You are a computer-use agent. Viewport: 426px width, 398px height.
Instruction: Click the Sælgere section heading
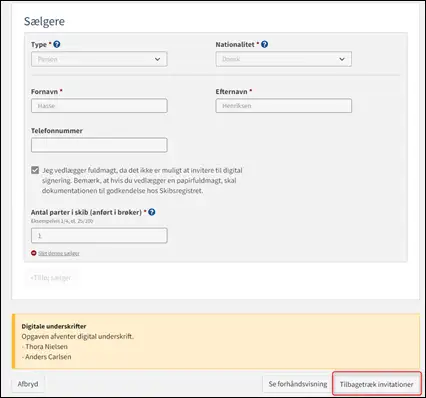point(44,21)
